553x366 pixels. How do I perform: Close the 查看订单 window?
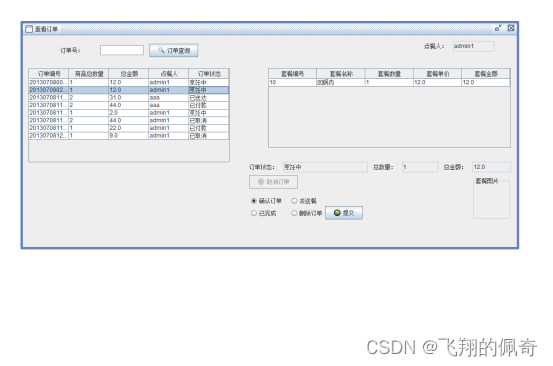[511, 28]
